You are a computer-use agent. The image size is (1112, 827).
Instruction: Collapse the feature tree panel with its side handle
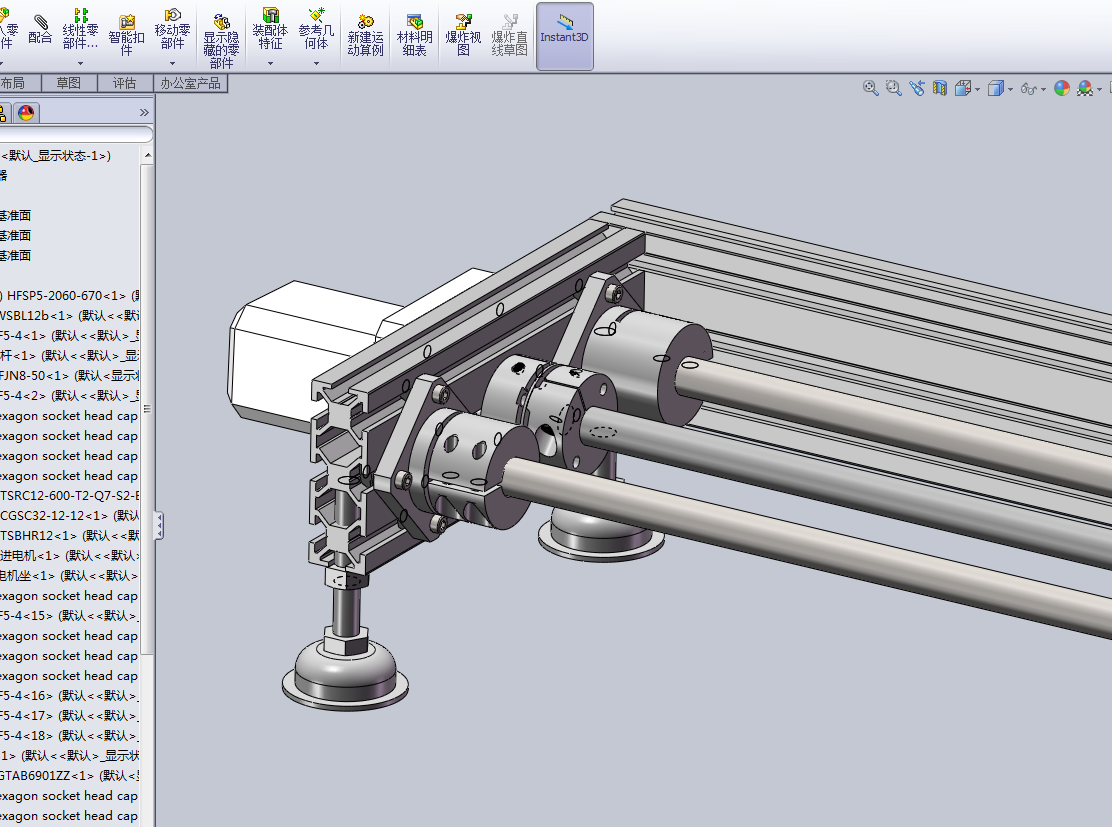point(160,526)
